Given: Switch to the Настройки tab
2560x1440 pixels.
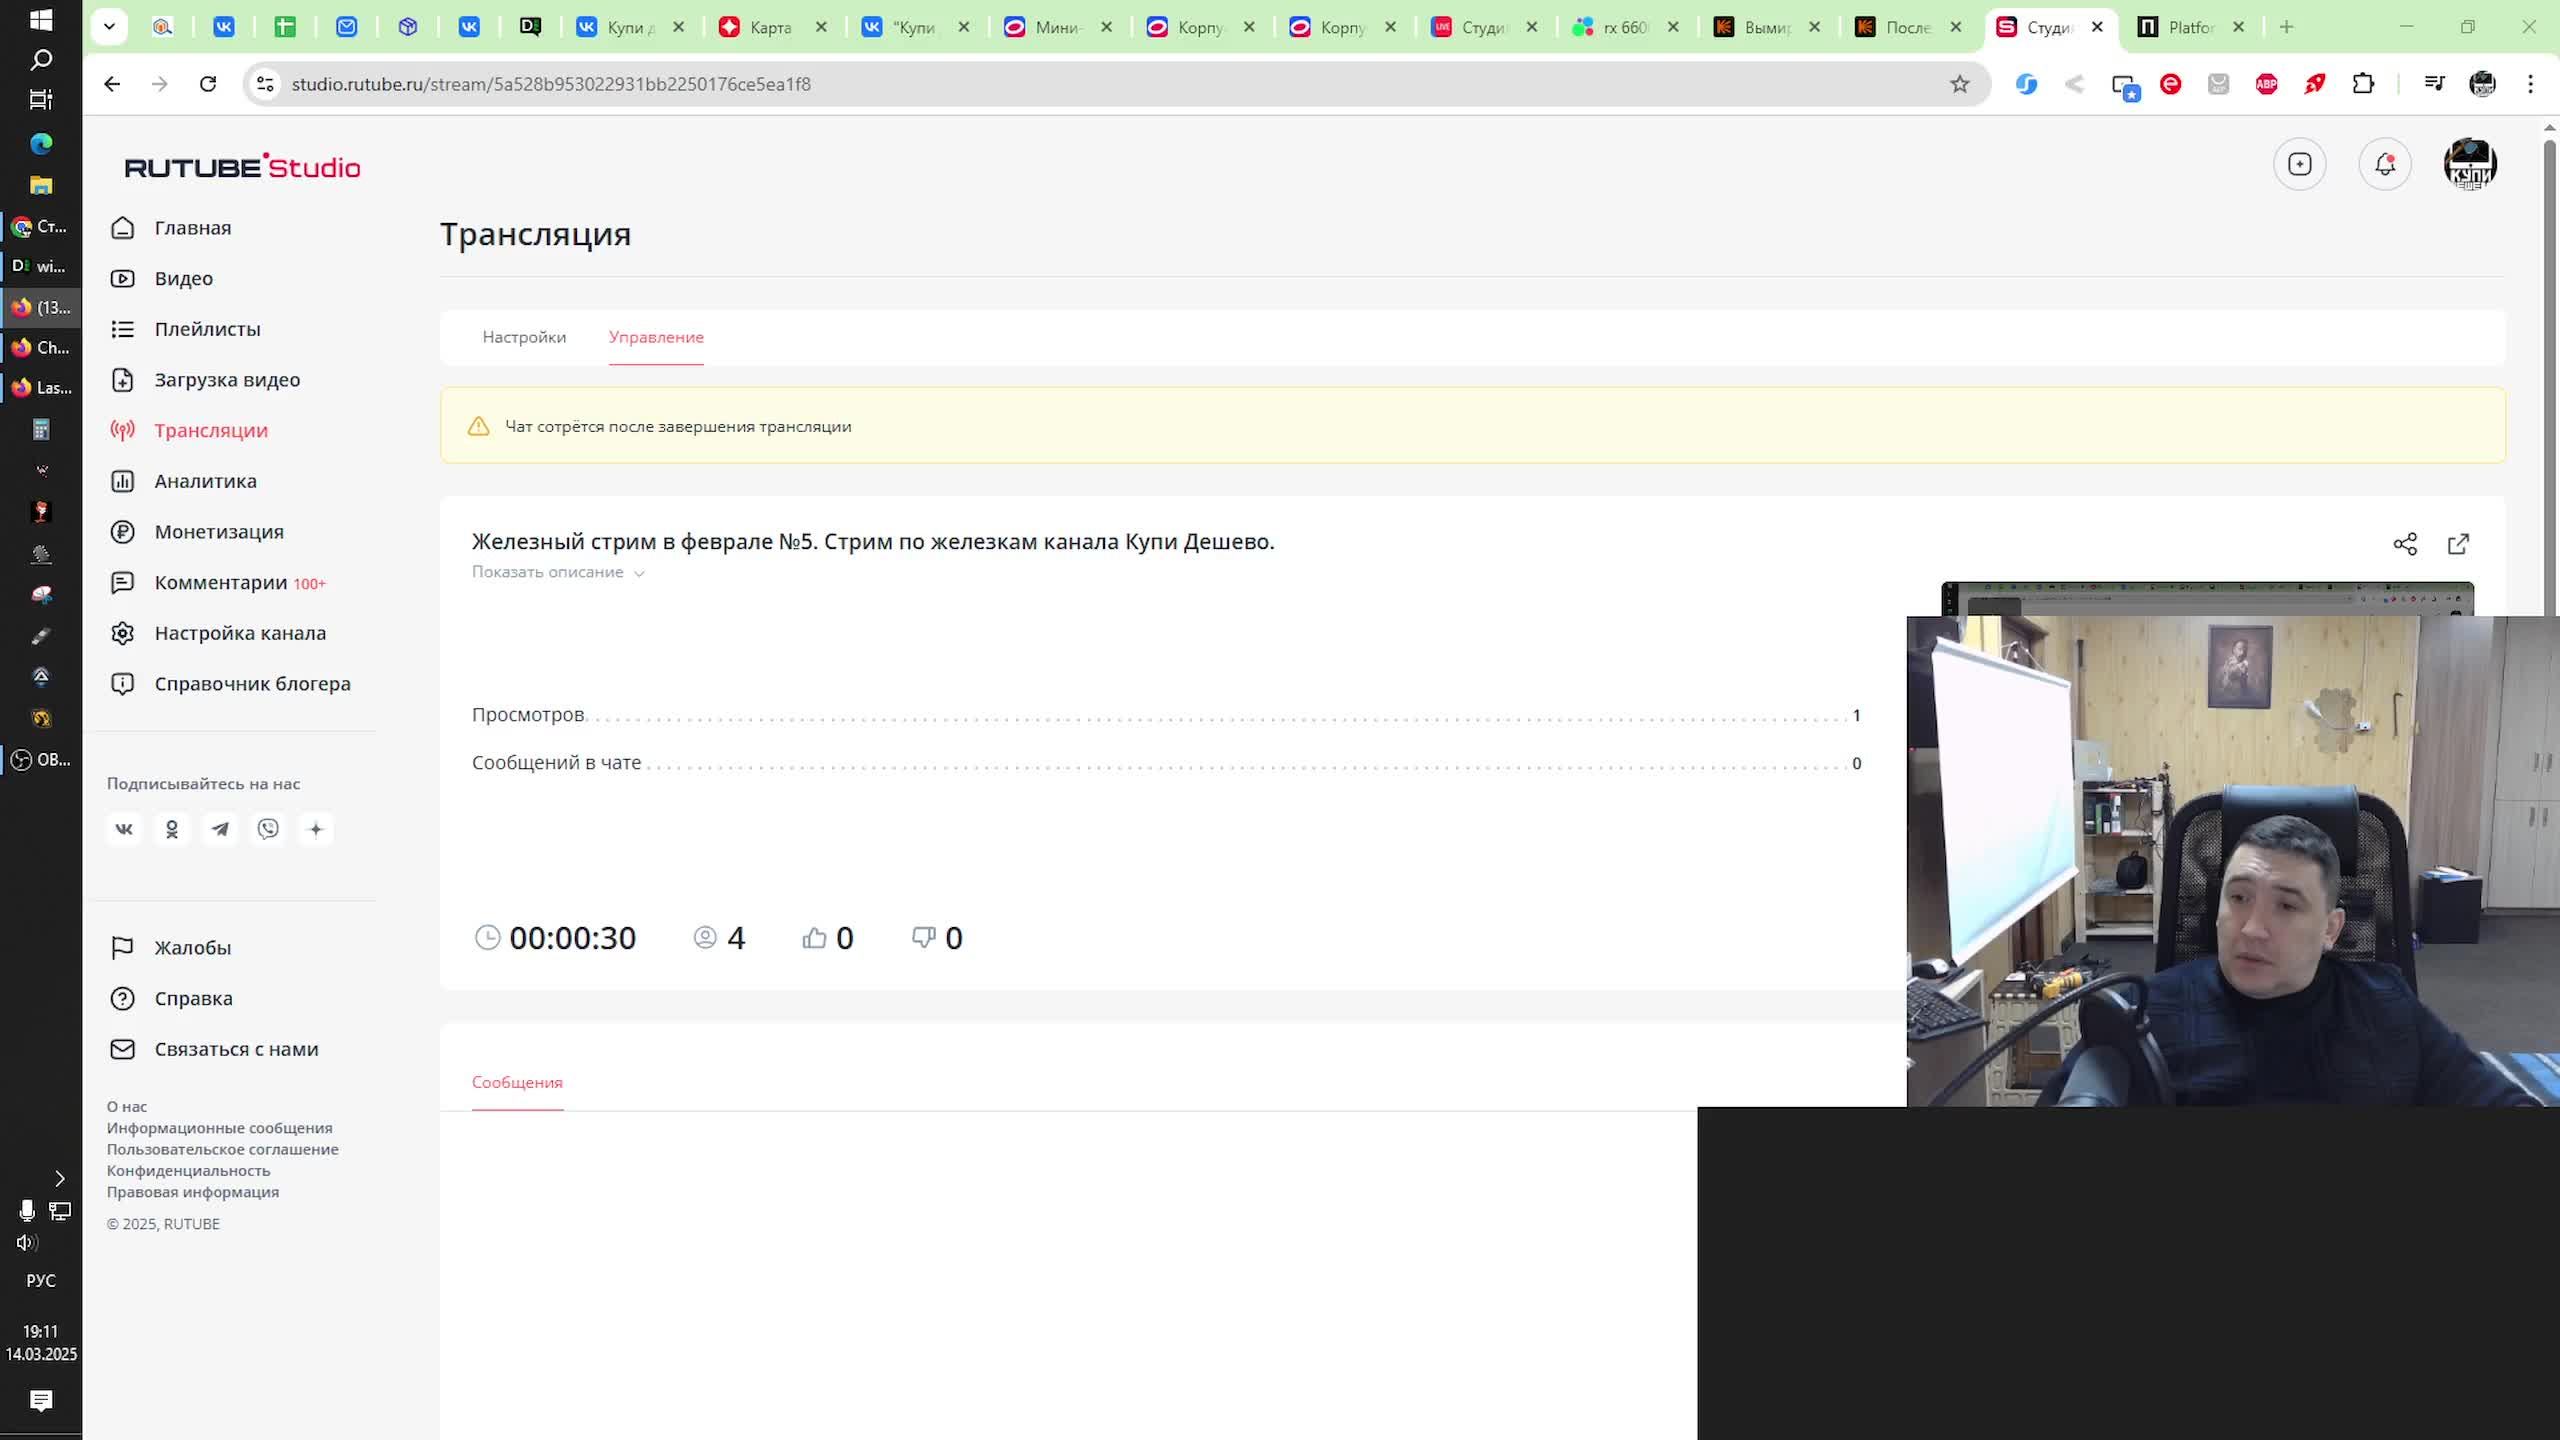Looking at the screenshot, I should 524,337.
